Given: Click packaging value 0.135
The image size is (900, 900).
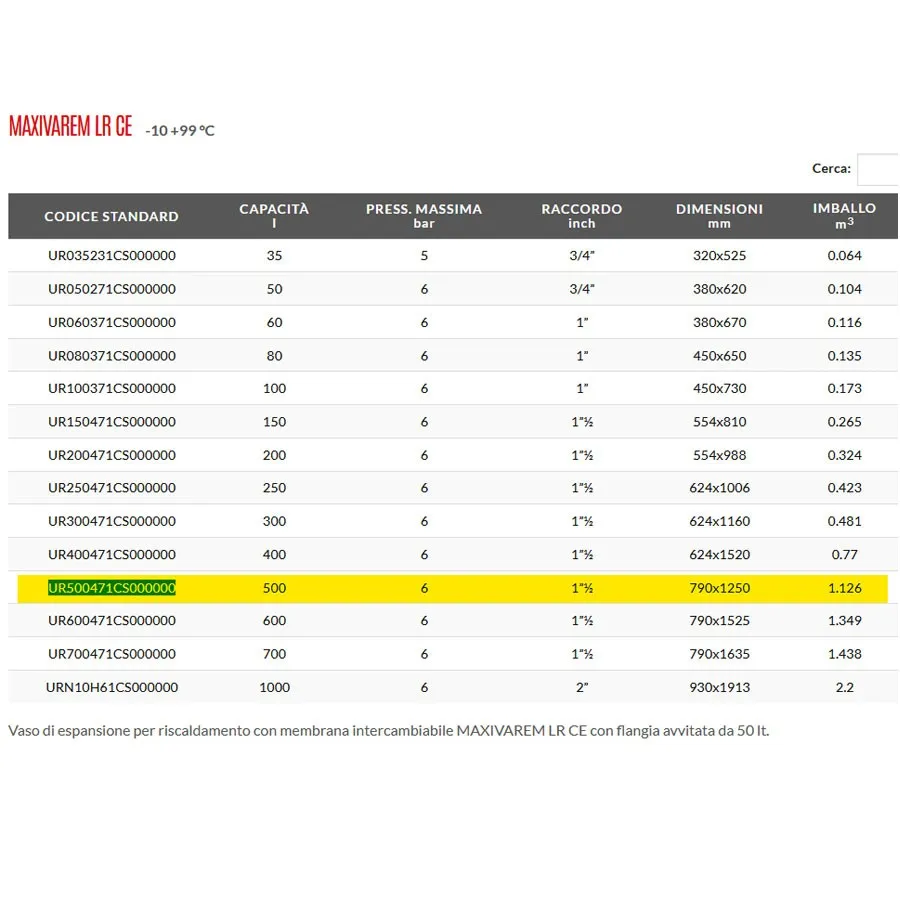Looking at the screenshot, I should click(x=844, y=355).
